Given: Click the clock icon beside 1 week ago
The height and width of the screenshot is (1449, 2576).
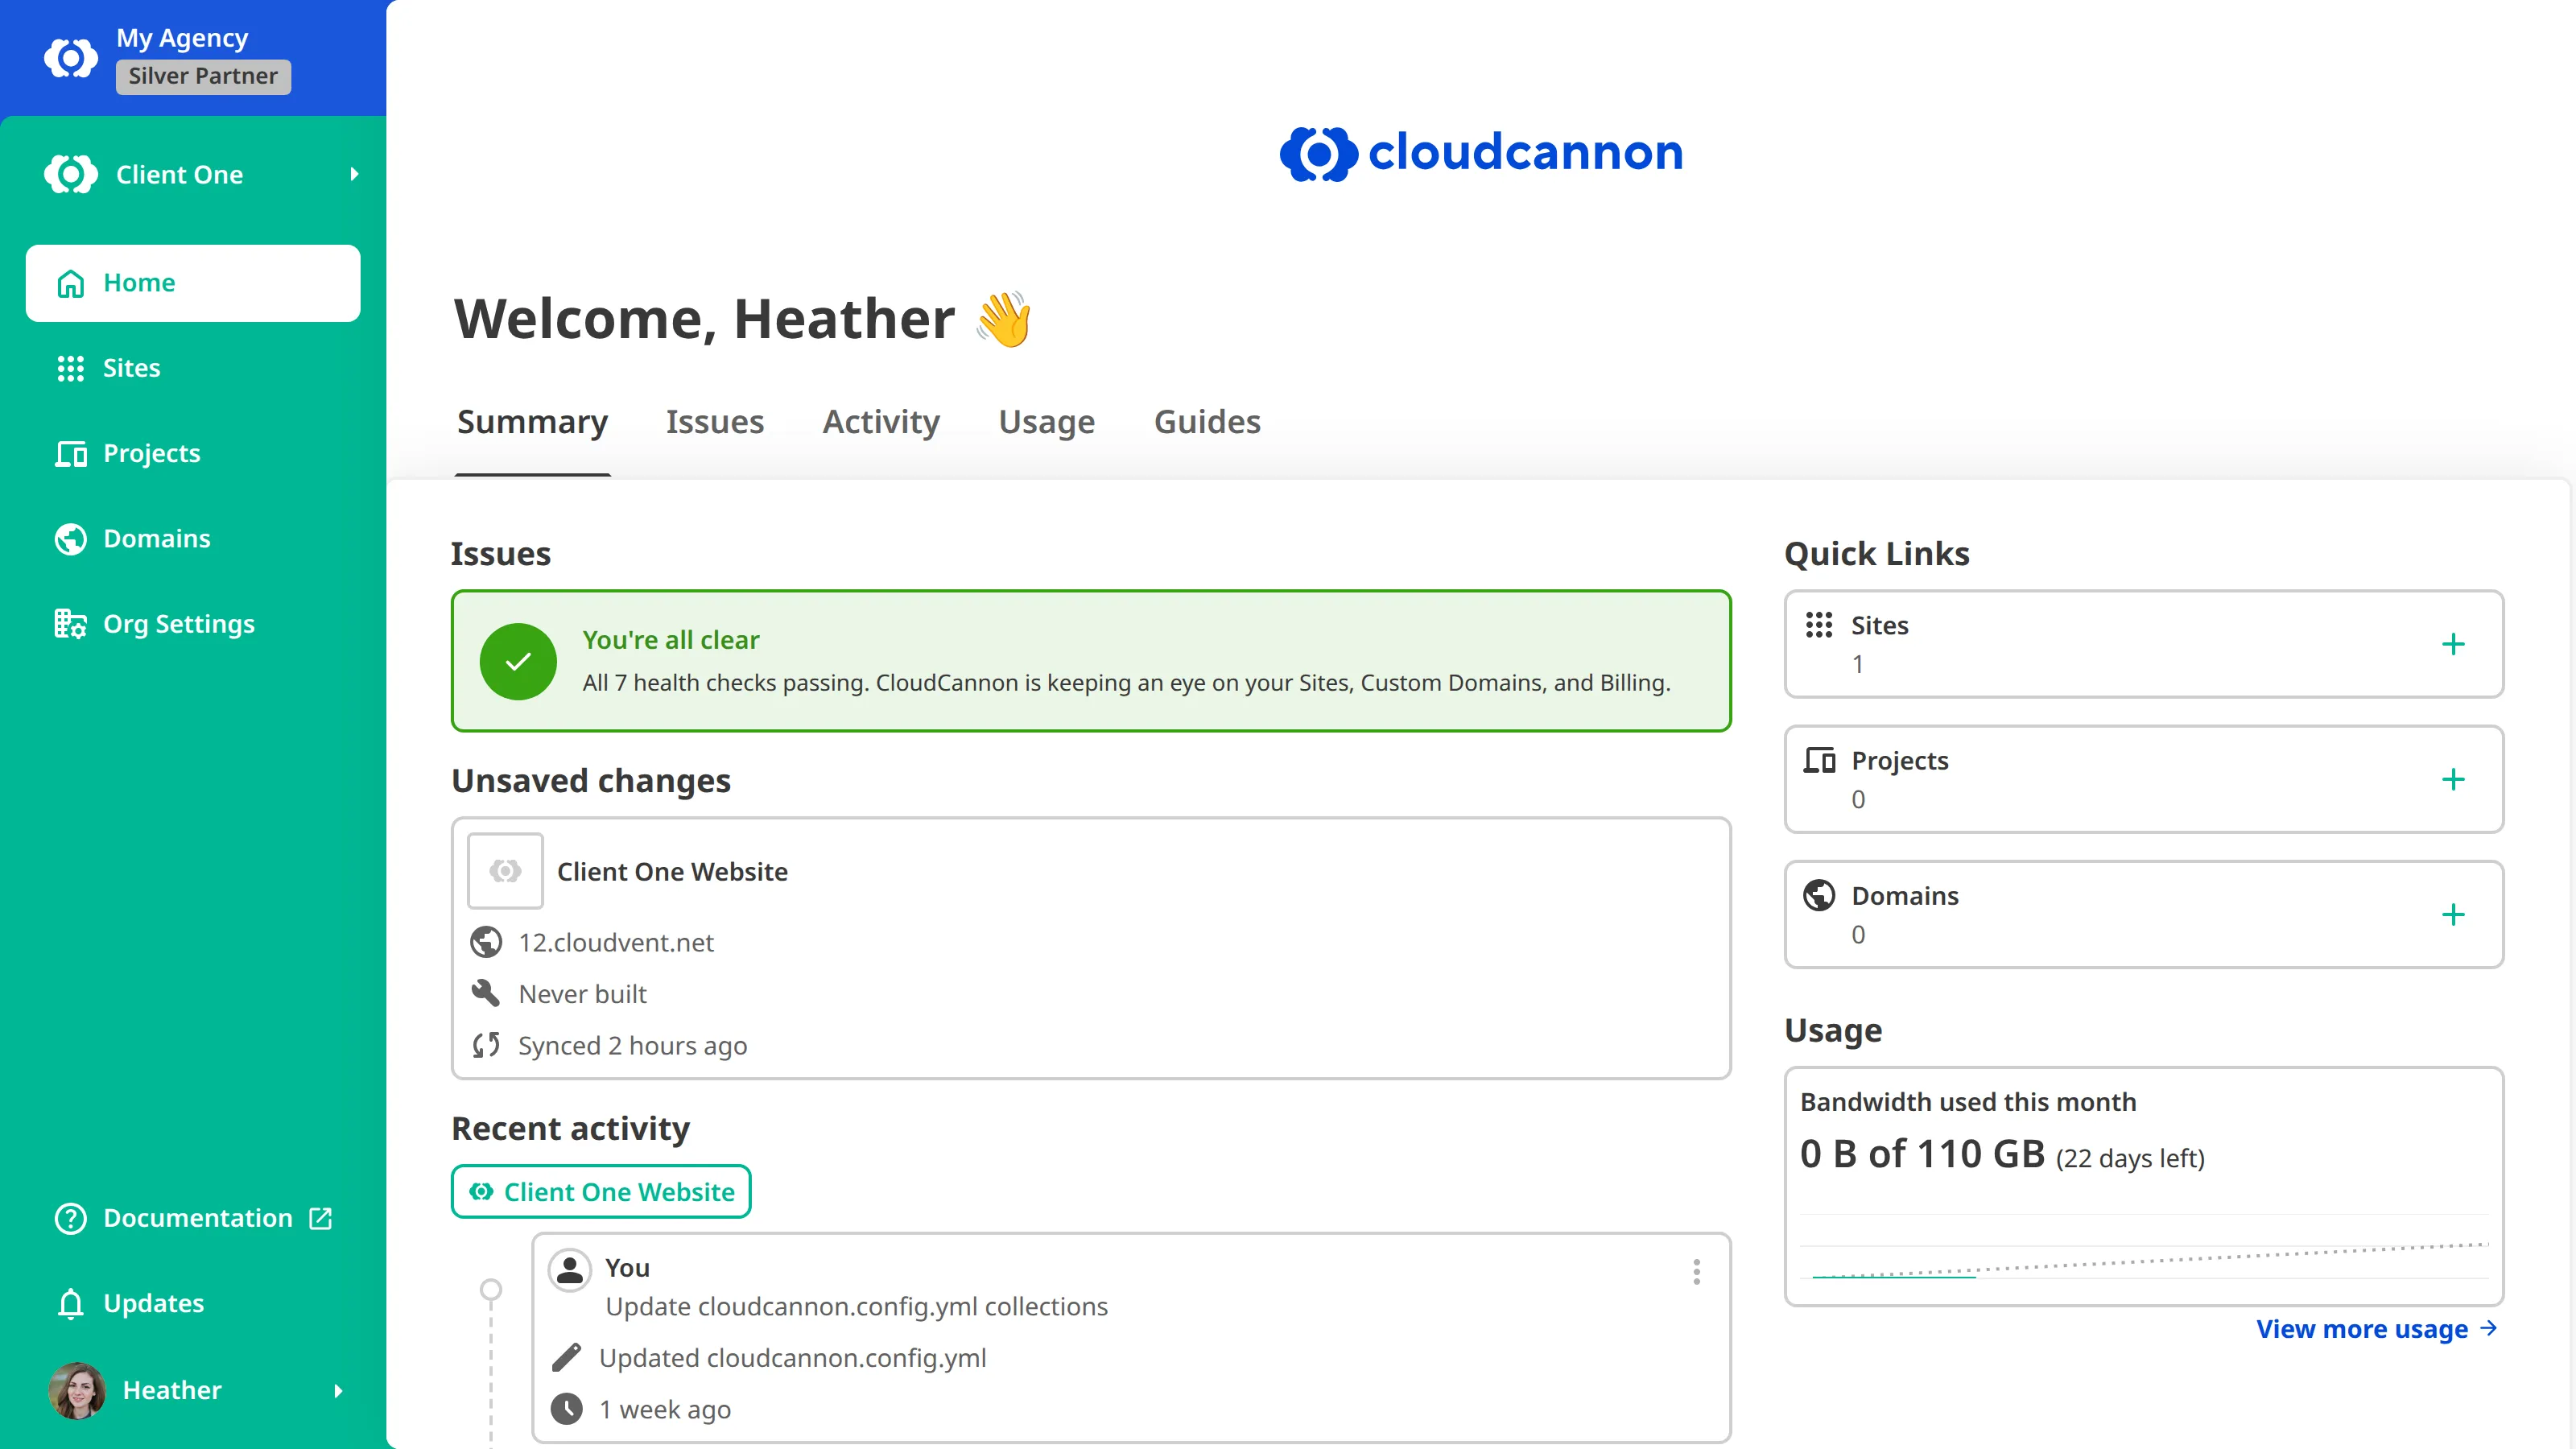Looking at the screenshot, I should (x=566, y=1409).
